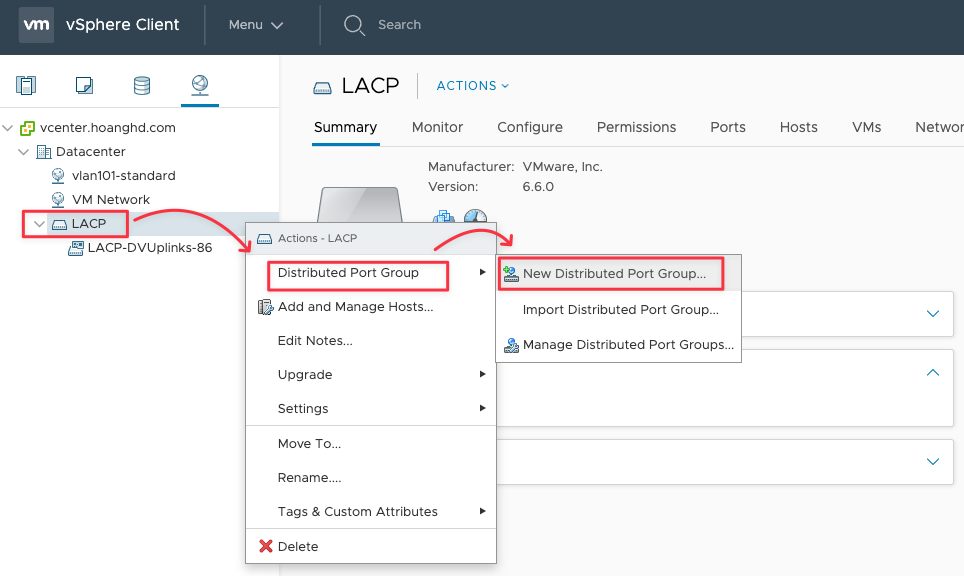Switch to the VMs tab
Screen dimensions: 964x576
[x=866, y=127]
